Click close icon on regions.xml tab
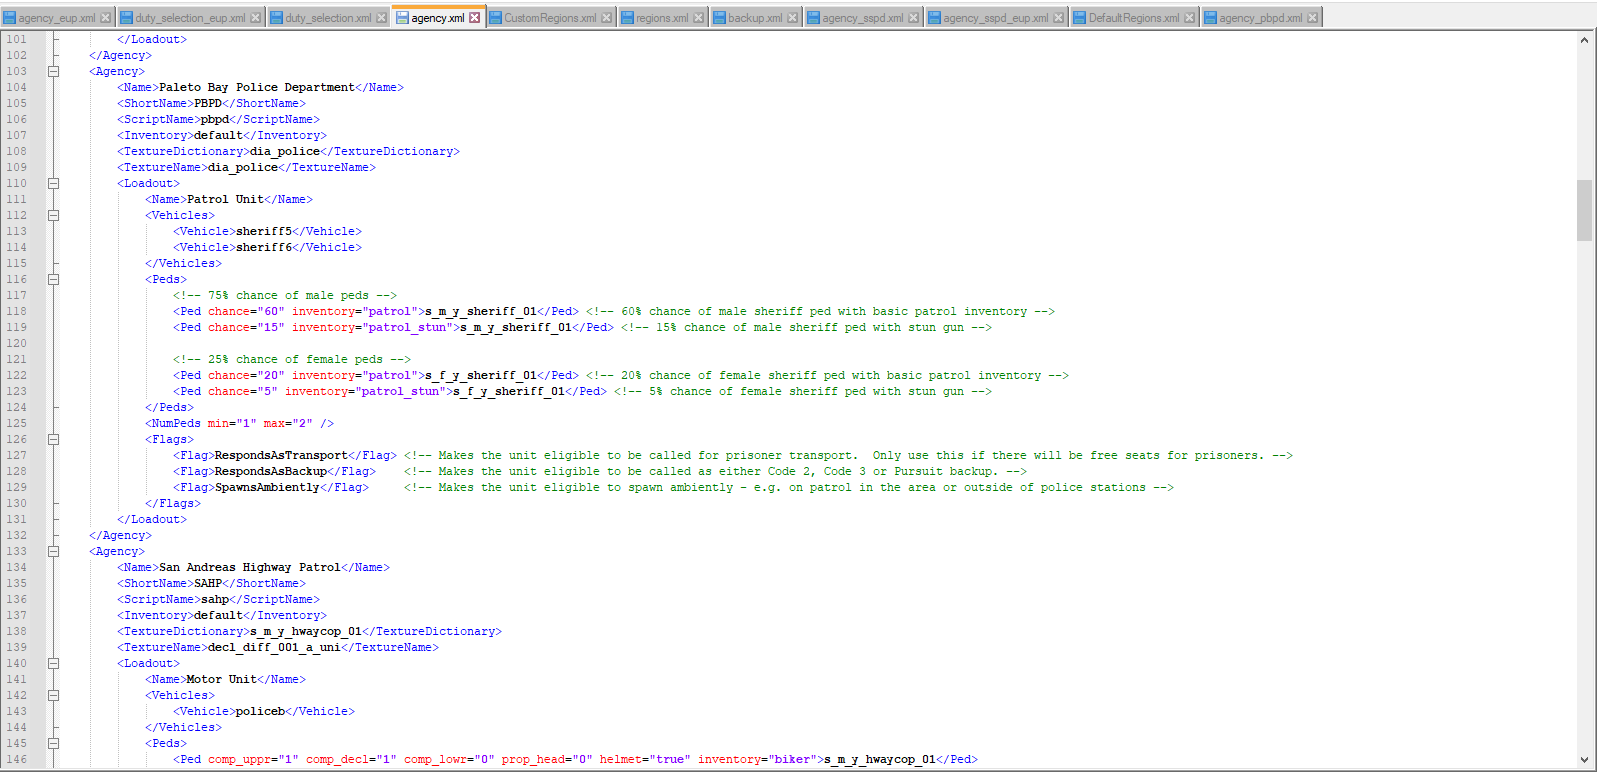This screenshot has height=772, width=1597. click(x=699, y=18)
